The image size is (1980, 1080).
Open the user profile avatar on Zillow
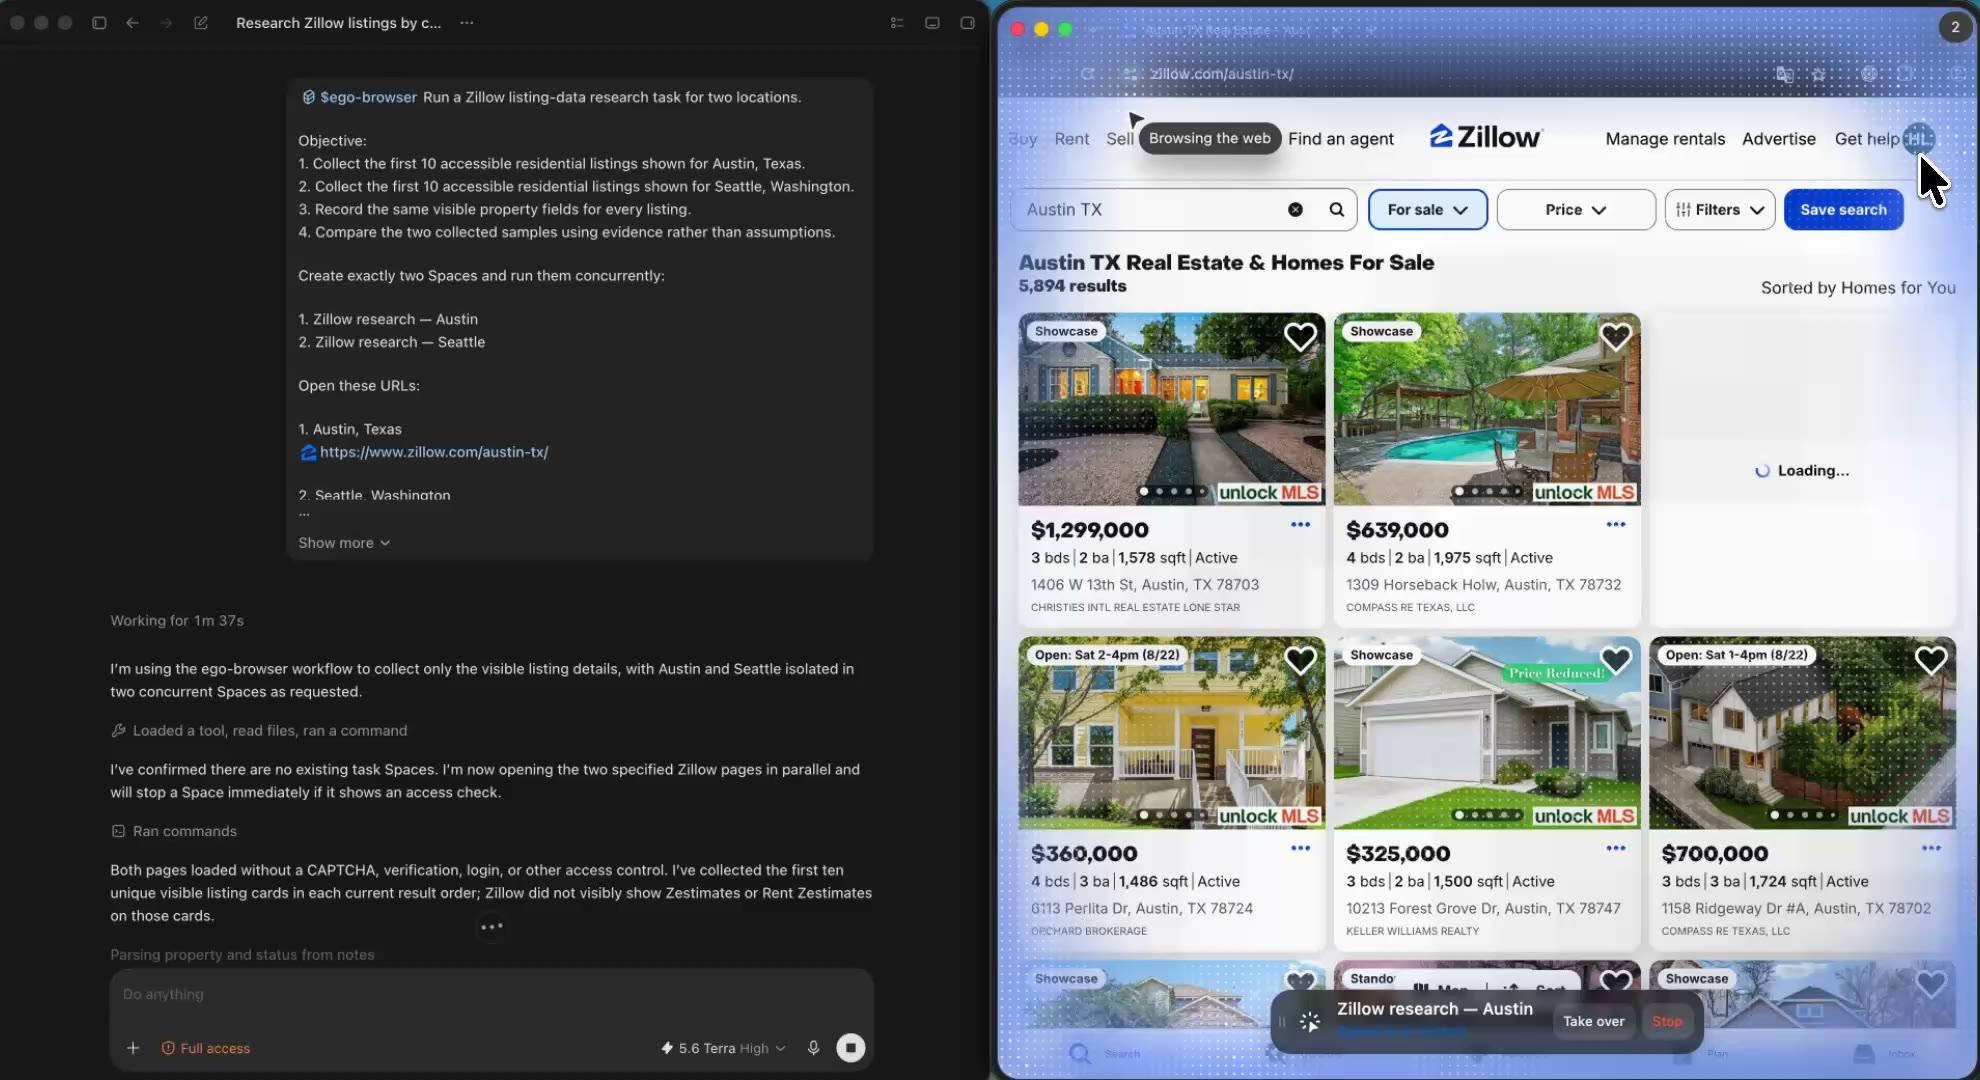pos(1919,139)
